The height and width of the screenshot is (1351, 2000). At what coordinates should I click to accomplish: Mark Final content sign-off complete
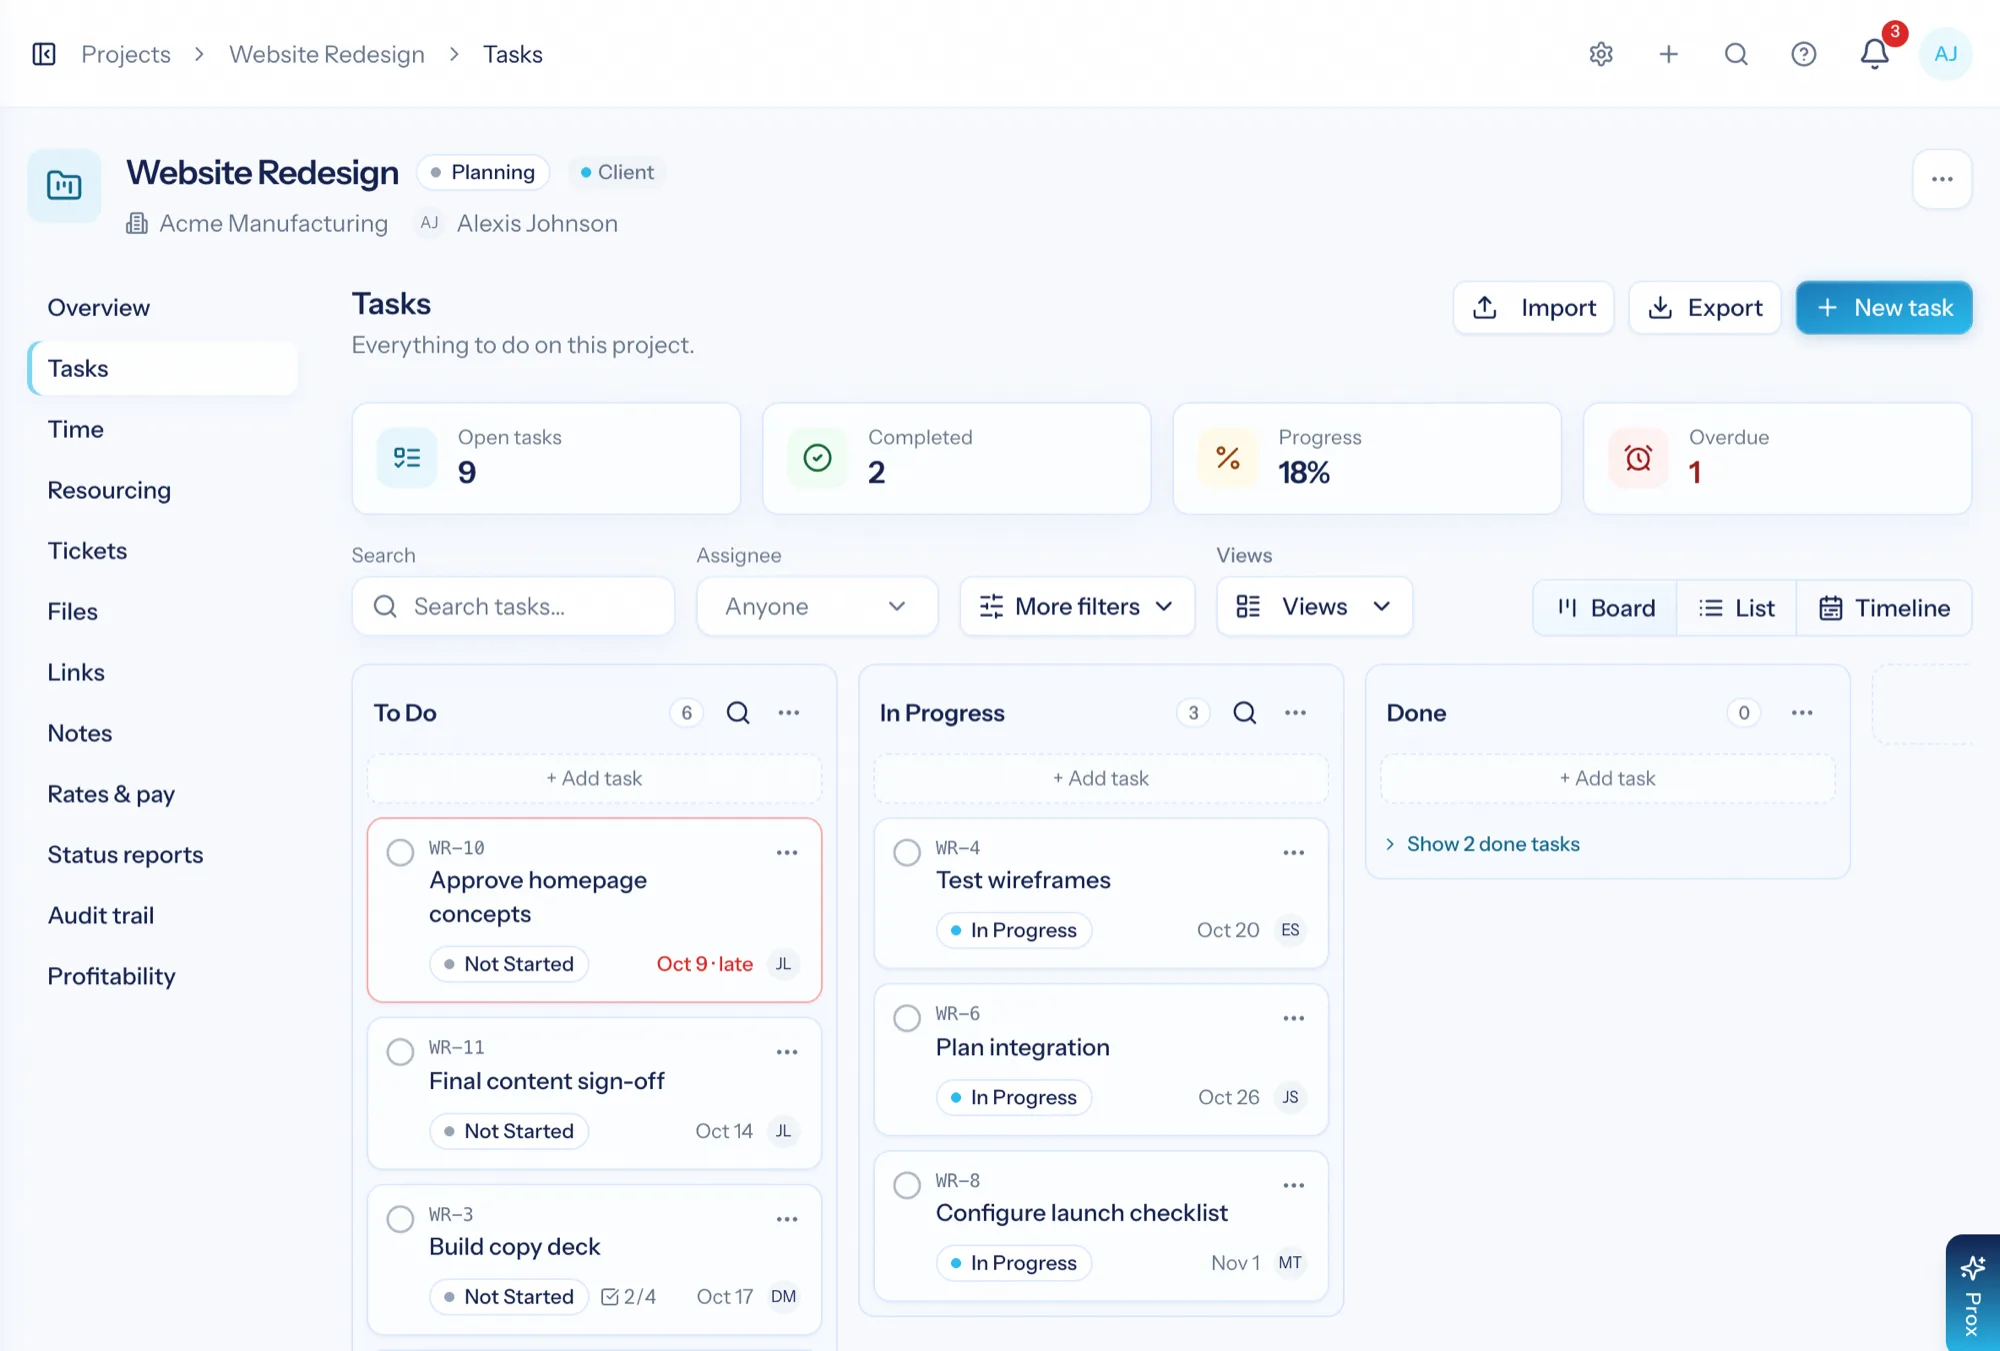(x=400, y=1052)
